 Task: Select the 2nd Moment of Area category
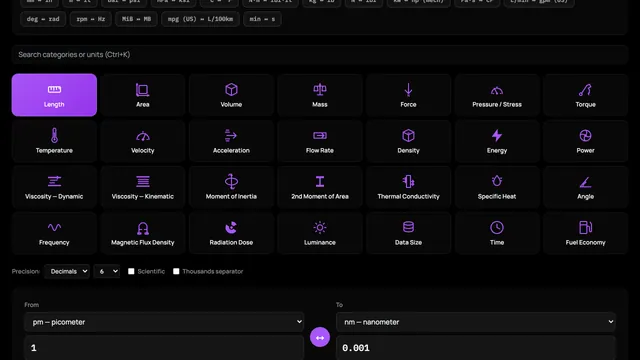click(x=320, y=187)
